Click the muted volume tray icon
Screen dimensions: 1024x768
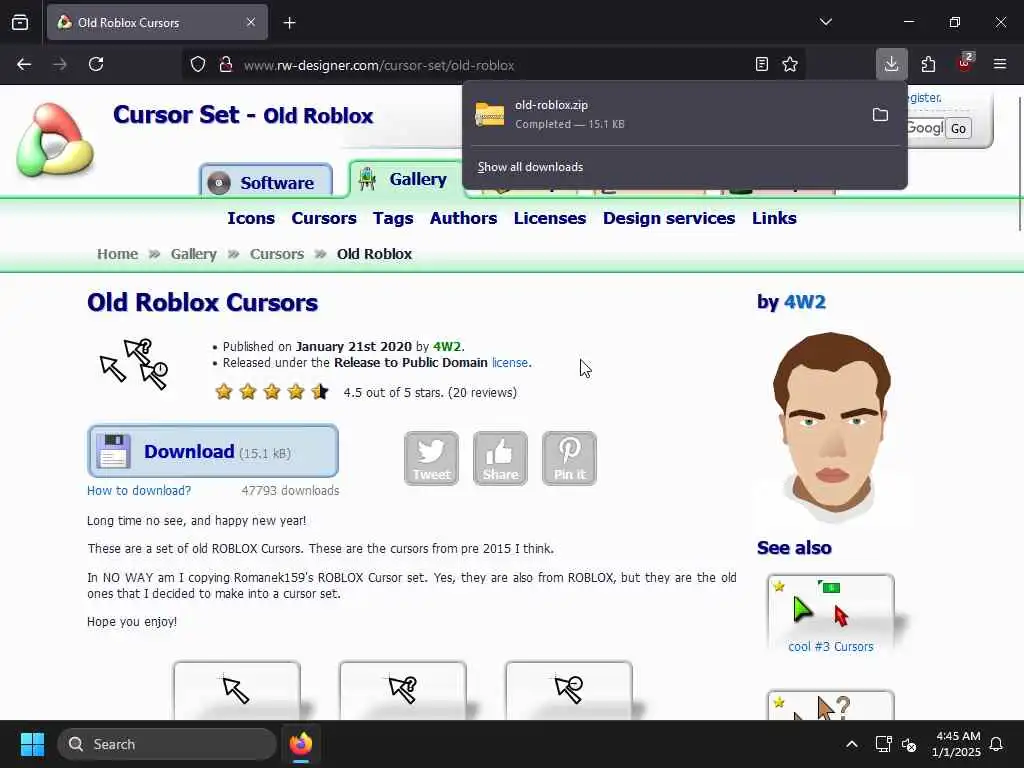[909, 744]
